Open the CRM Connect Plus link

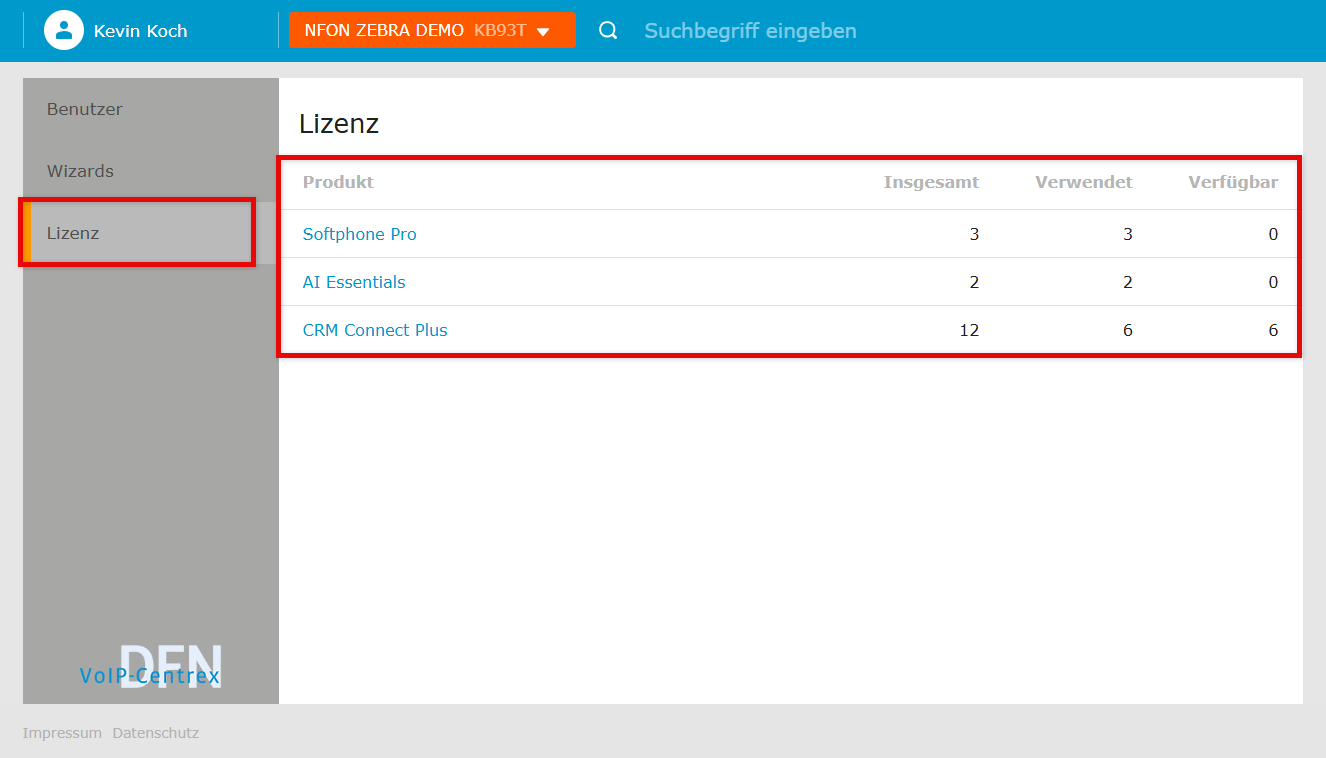375,330
